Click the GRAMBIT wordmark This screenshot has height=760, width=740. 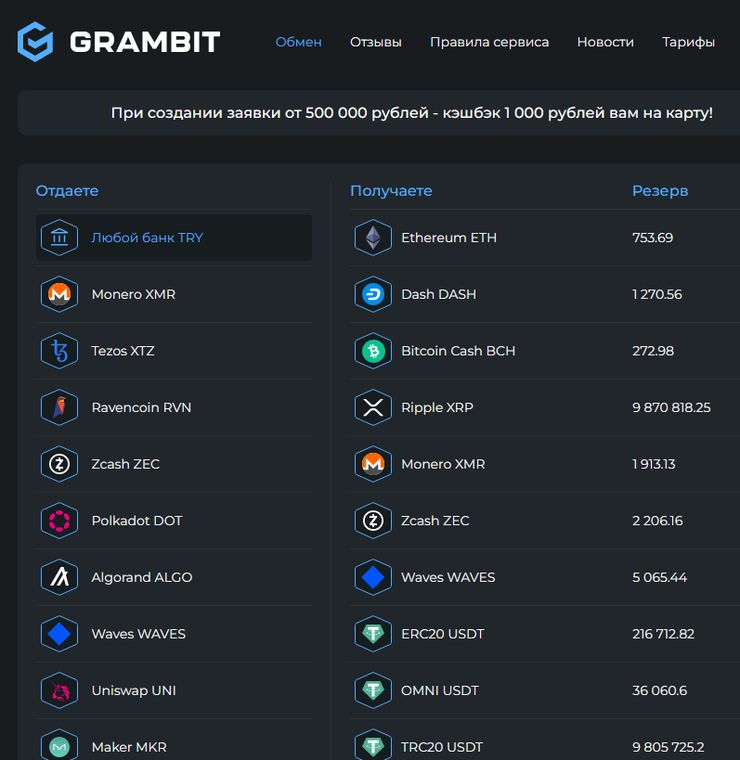click(x=145, y=42)
